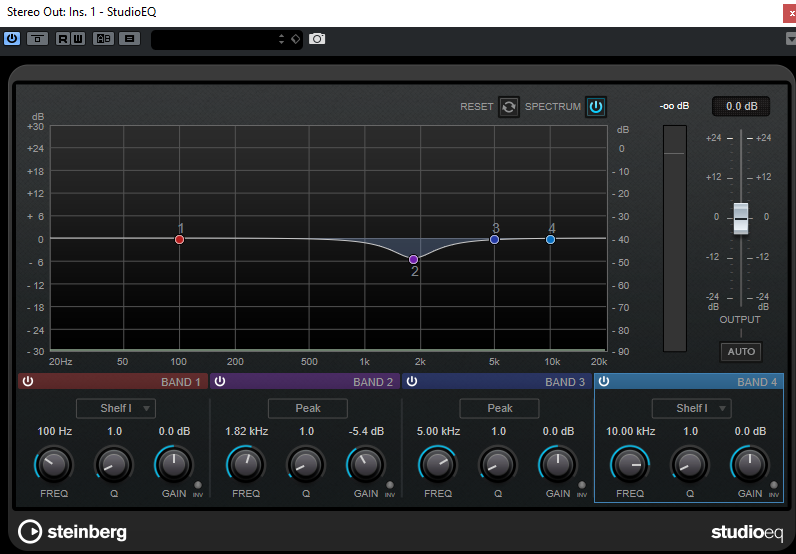The height and width of the screenshot is (554, 796).
Task: Click the 10.00 kHz frequency value
Action: pyautogui.click(x=631, y=431)
